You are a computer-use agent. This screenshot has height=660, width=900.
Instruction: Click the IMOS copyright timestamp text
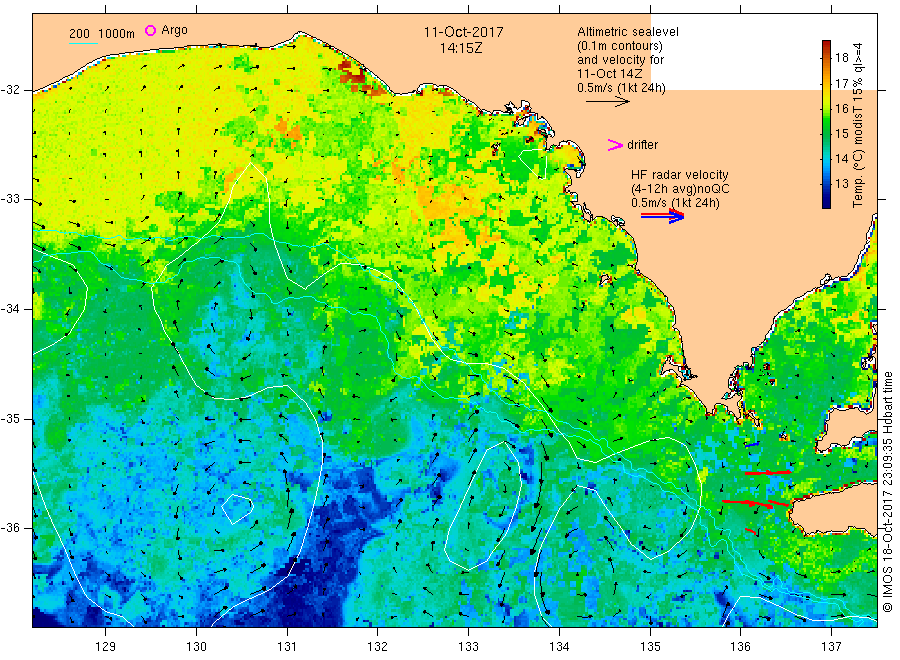pyautogui.click(x=888, y=492)
